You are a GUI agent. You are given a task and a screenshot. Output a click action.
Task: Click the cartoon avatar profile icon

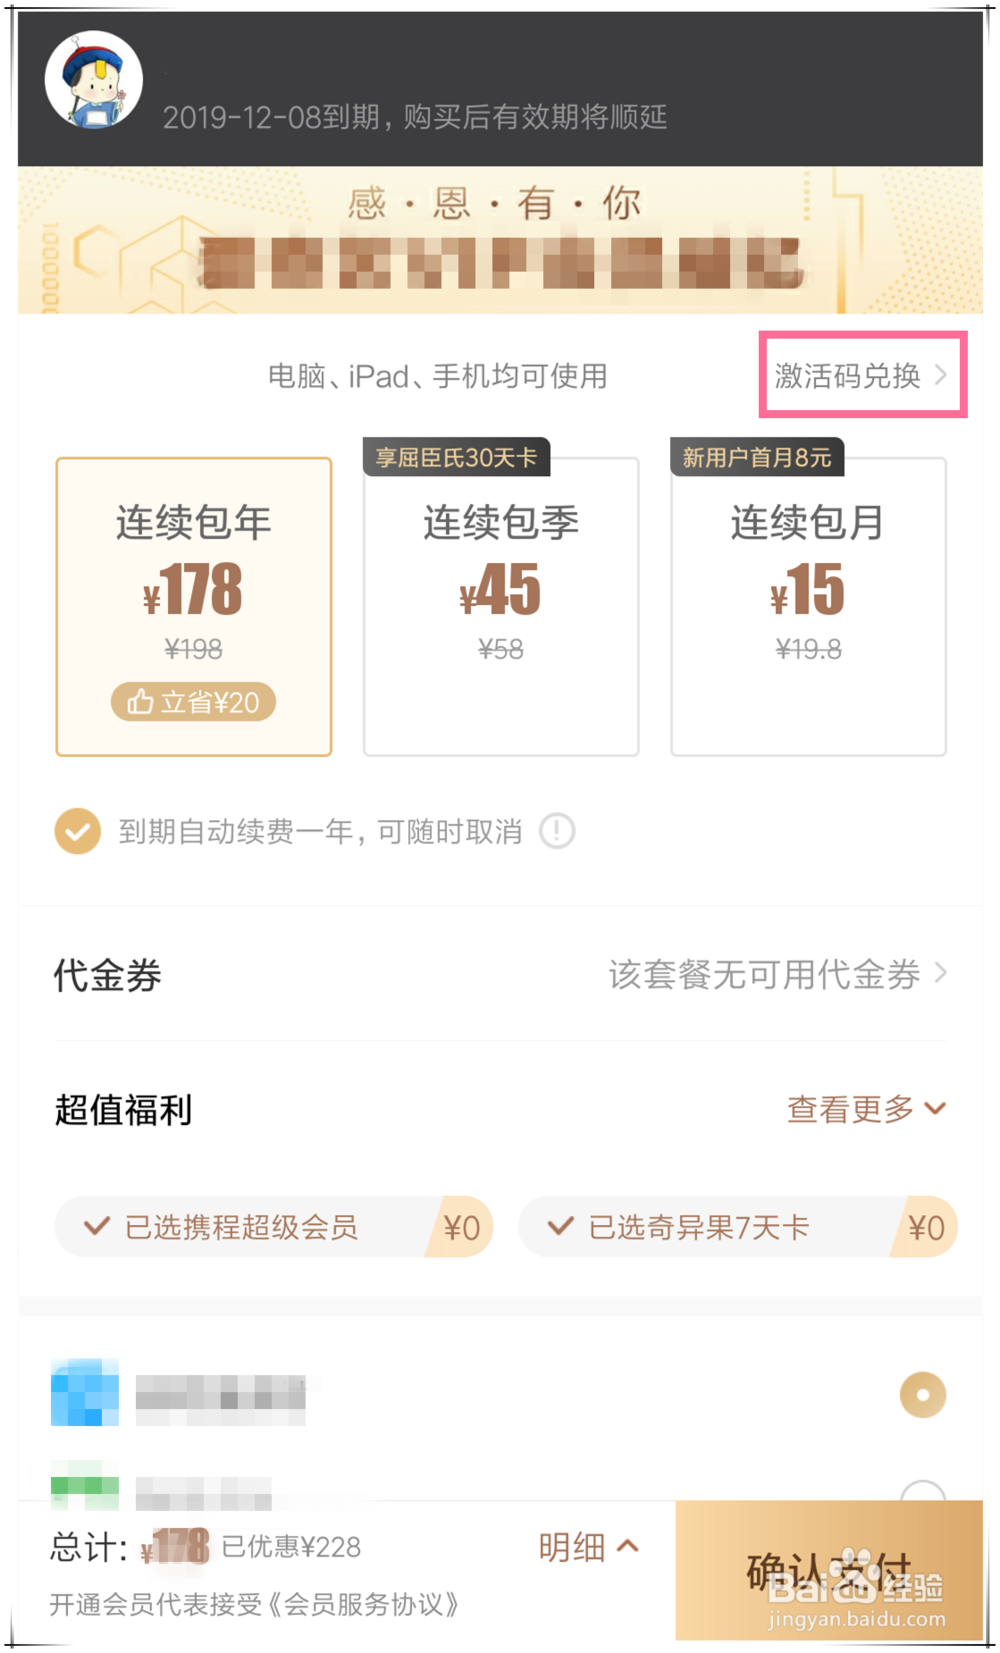click(95, 80)
